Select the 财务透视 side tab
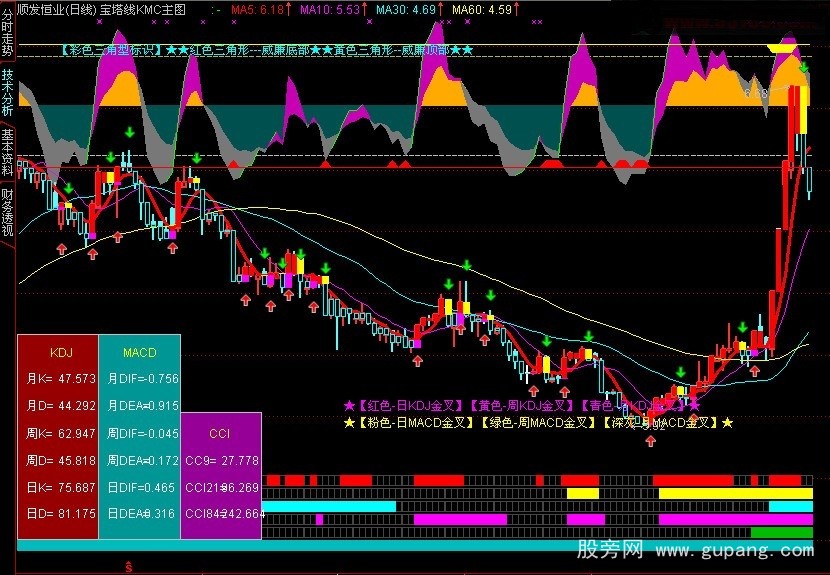The height and width of the screenshot is (575, 830). 7,212
